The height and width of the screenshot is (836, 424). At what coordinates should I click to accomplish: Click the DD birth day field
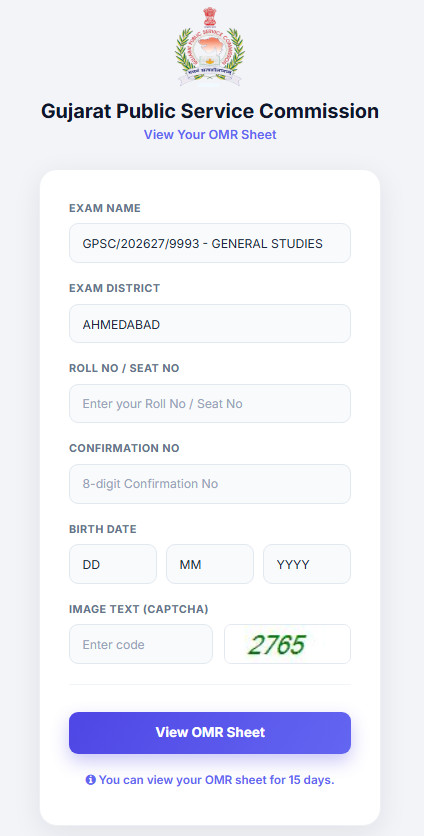pos(113,564)
